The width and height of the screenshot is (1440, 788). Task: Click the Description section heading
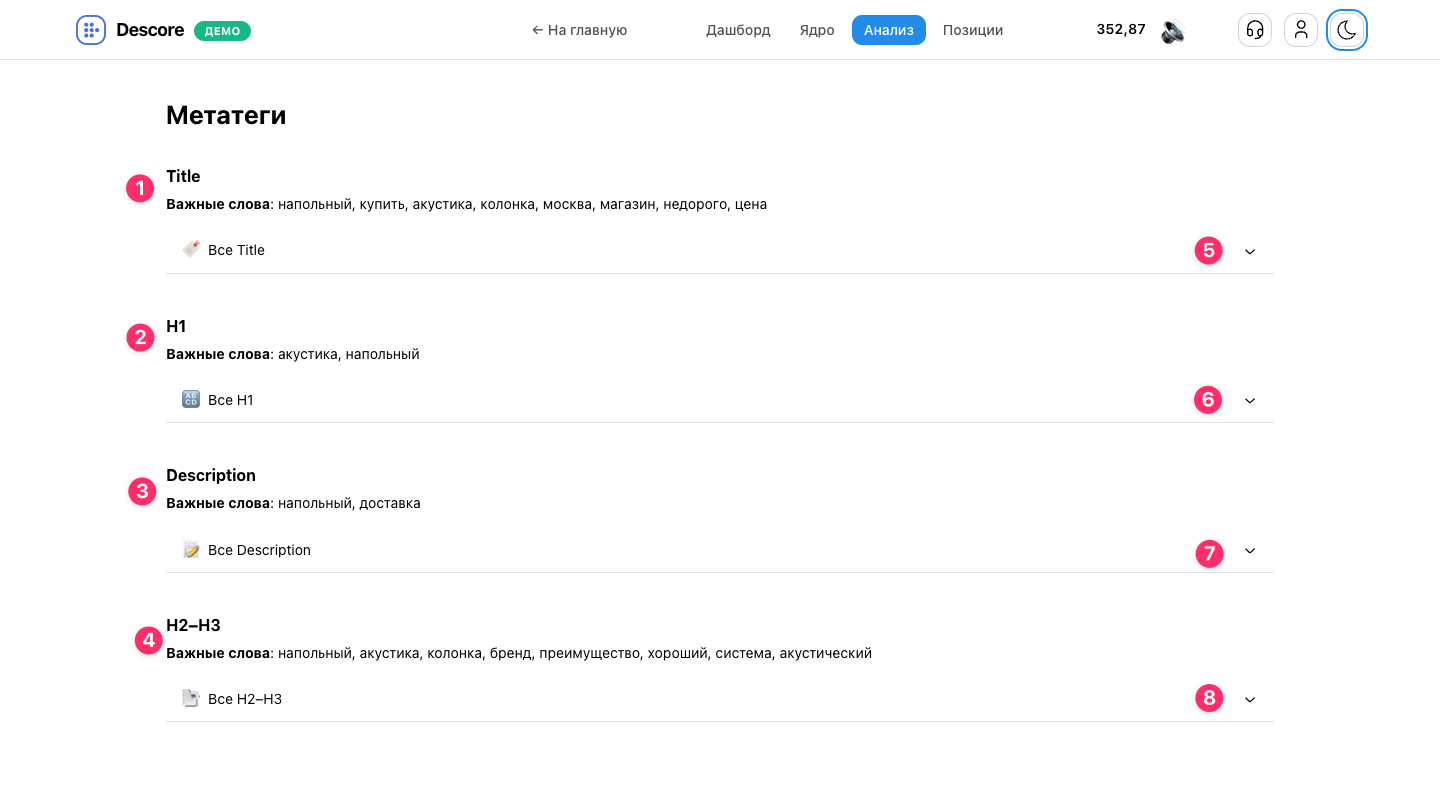click(x=211, y=475)
